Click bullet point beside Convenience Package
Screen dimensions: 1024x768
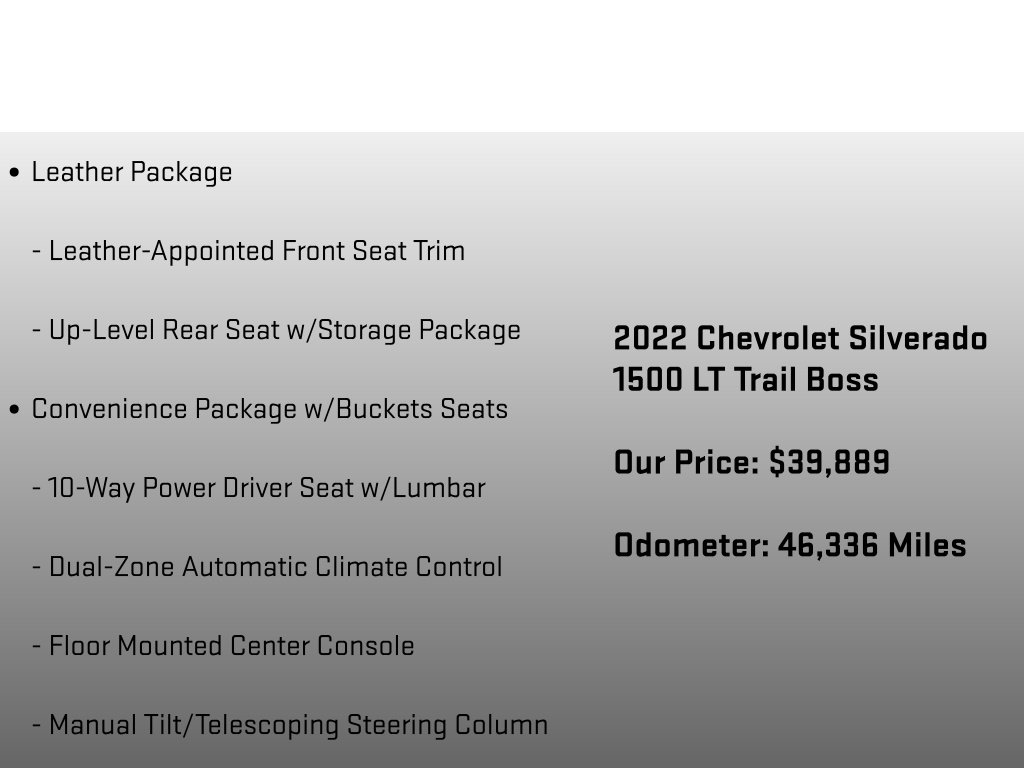(14, 410)
